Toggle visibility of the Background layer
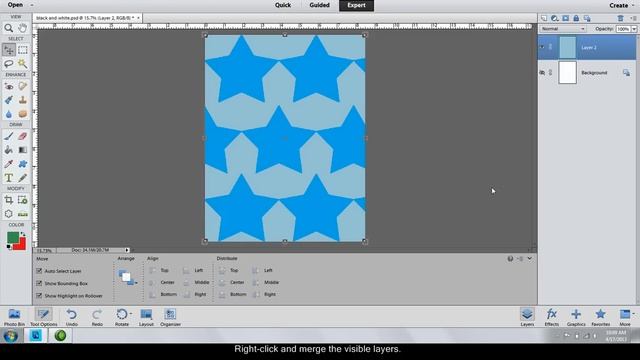Viewport: 640px width, 360px height. pyautogui.click(x=542, y=73)
